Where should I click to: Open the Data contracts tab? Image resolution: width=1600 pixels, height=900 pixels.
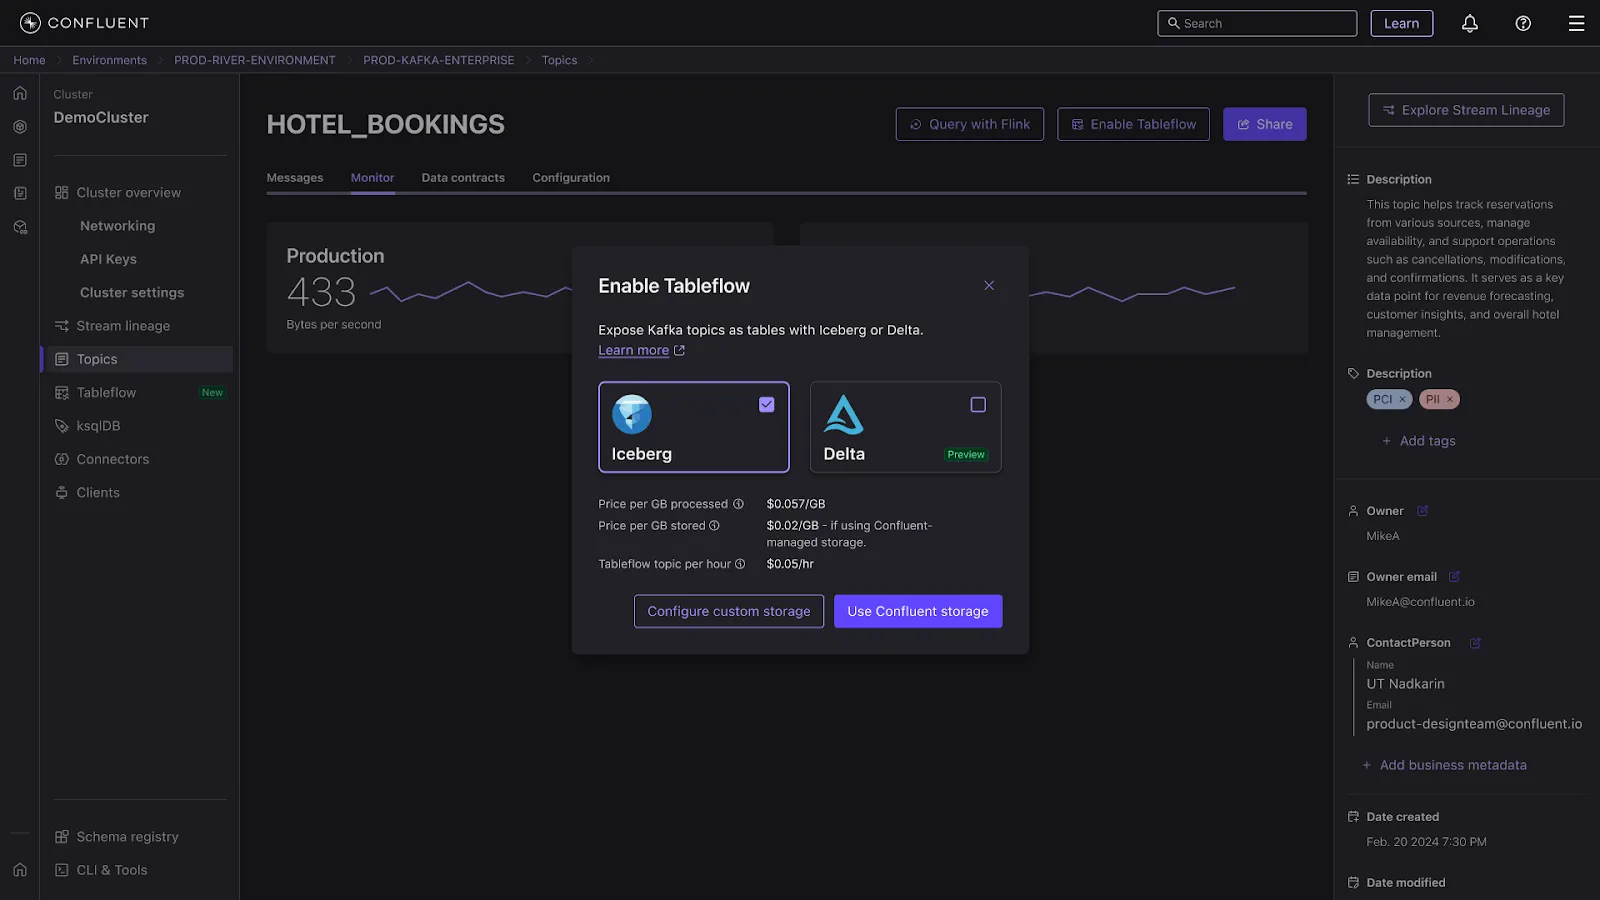[463, 178]
